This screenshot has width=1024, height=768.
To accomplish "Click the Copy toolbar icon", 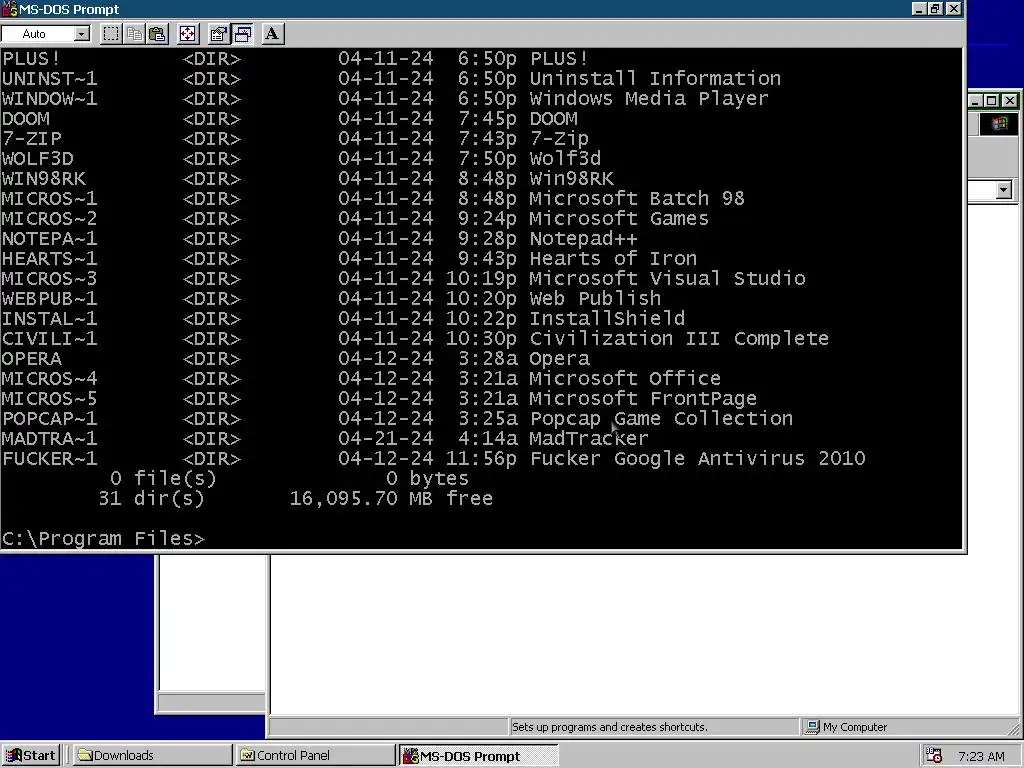I will pos(135,34).
